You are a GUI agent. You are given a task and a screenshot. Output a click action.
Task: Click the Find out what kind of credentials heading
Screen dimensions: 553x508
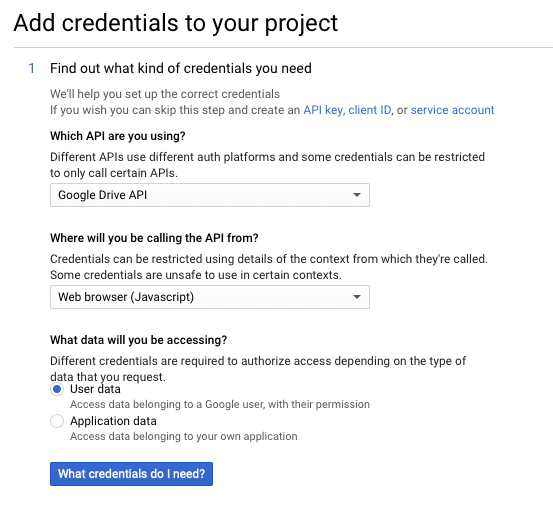181,68
